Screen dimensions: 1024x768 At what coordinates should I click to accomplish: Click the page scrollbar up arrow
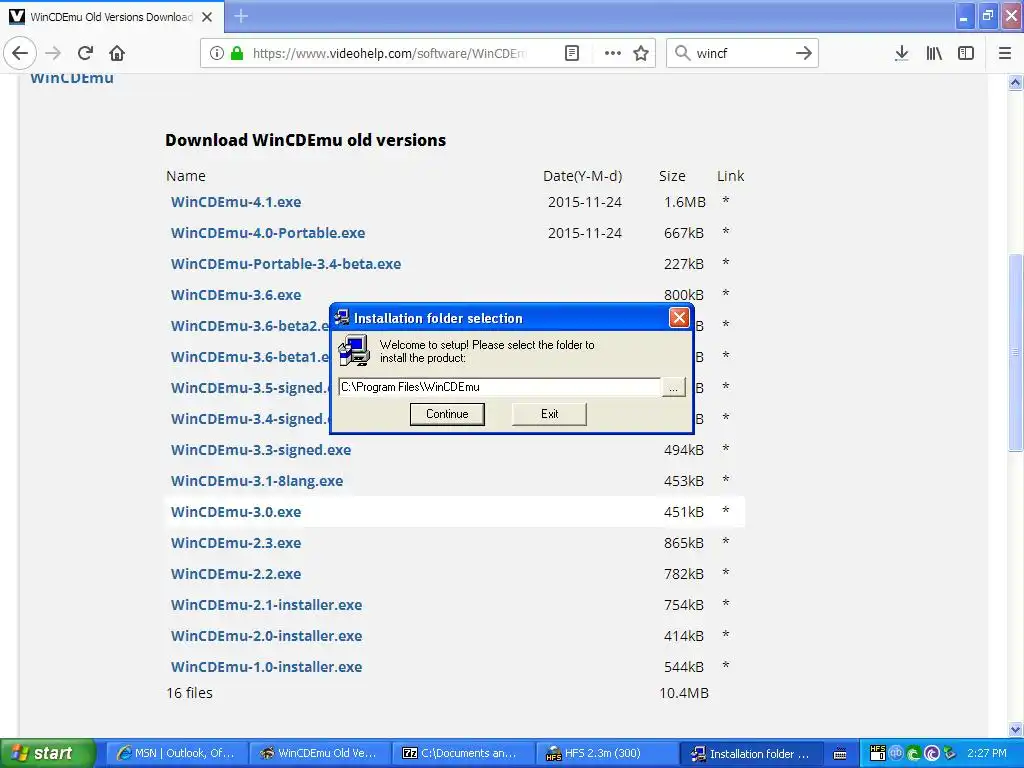coord(1015,82)
